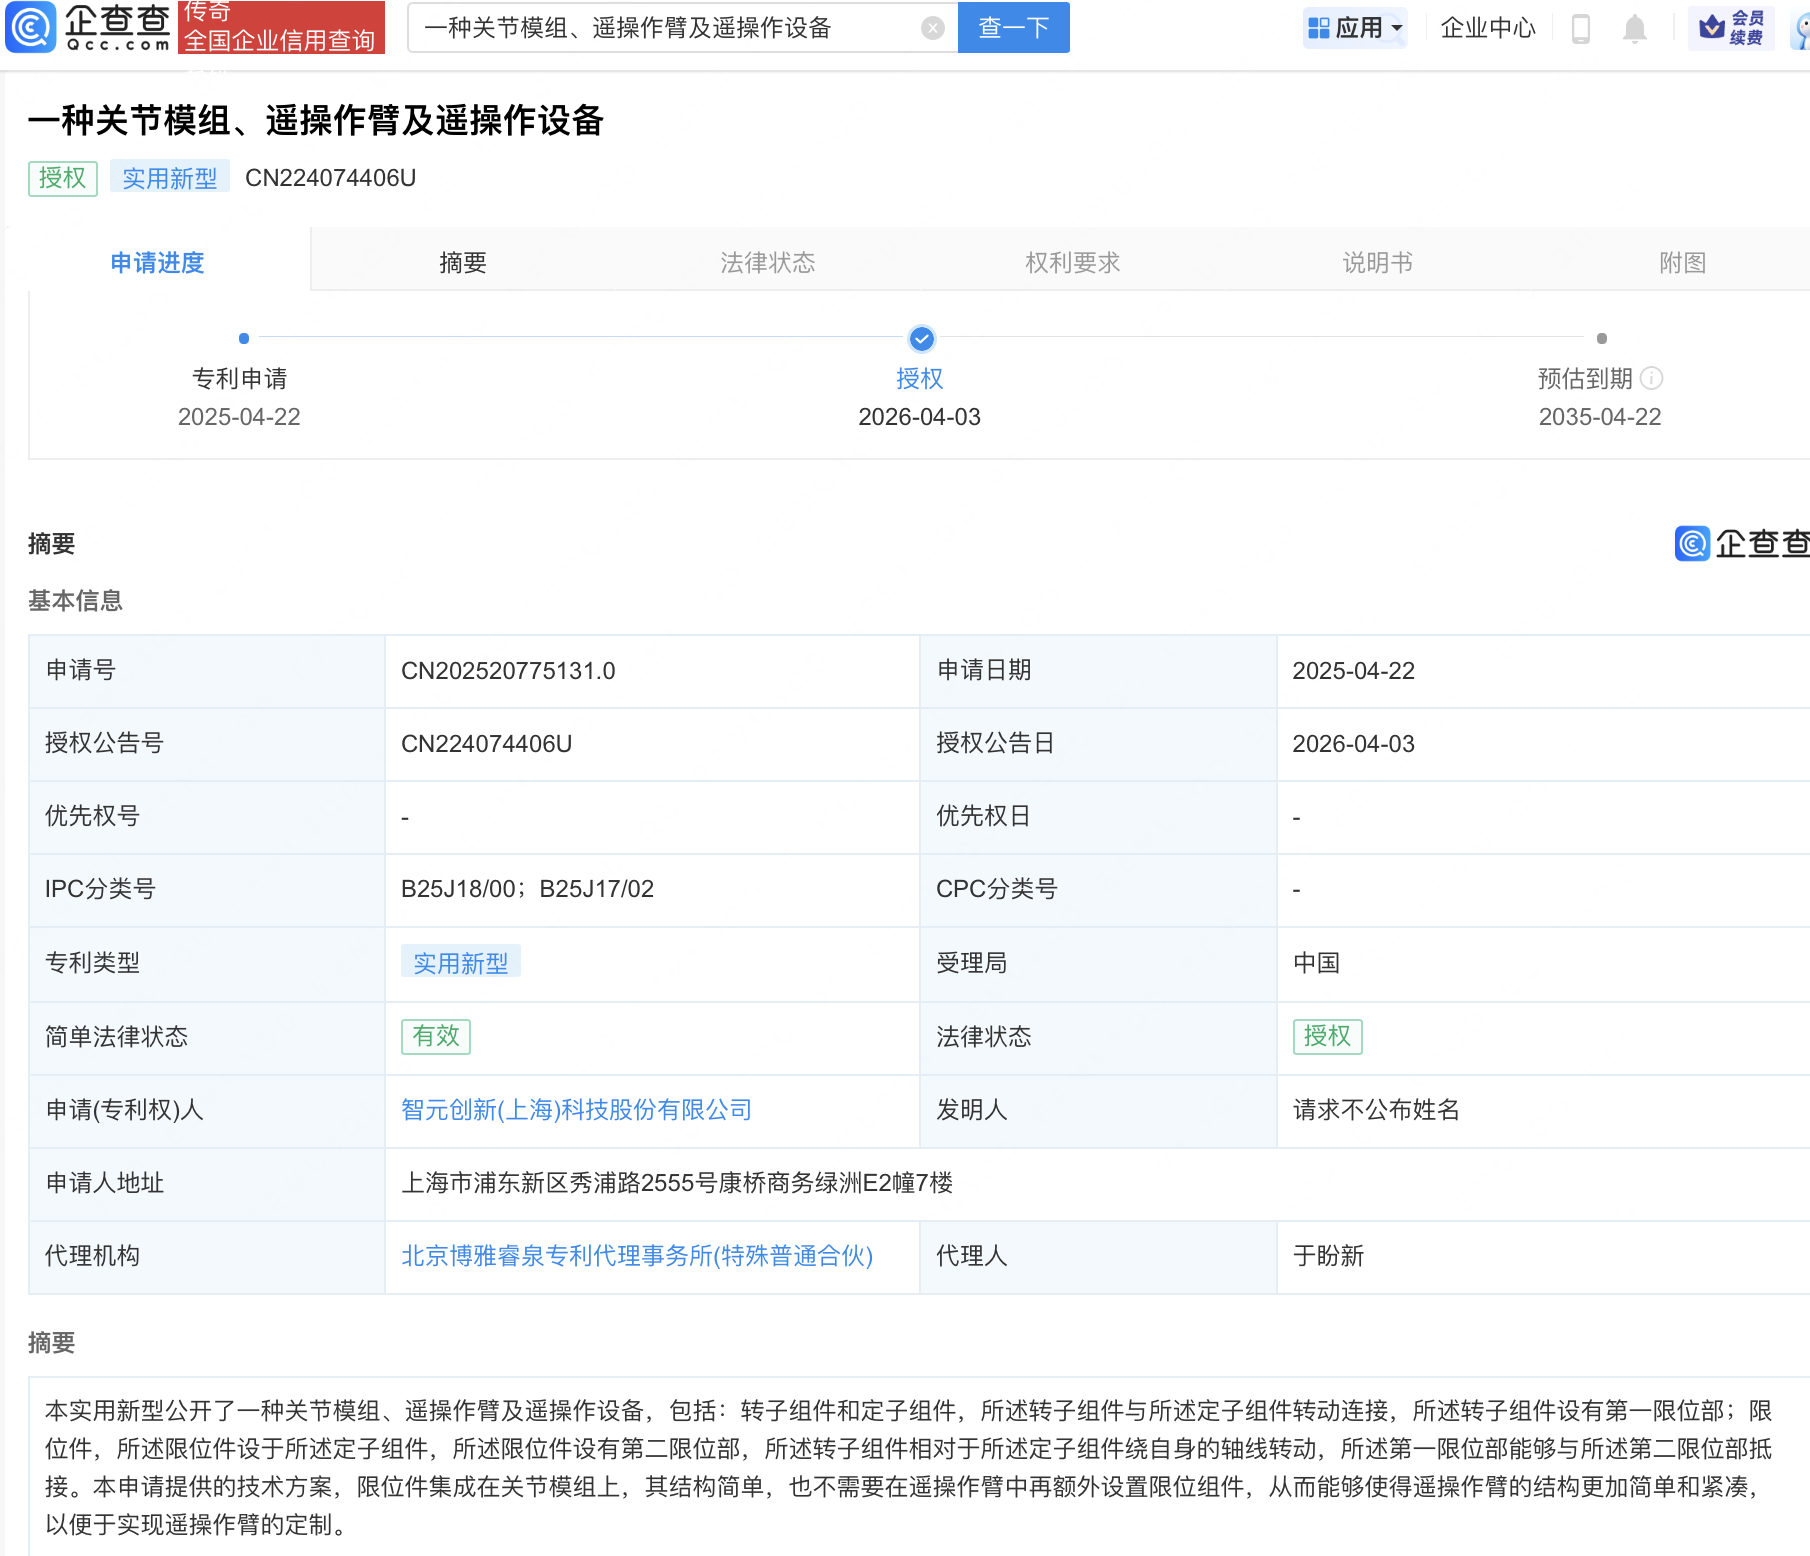Click the 北京博雅睿泉专利代理事务所 agency link
Screen dimensions: 1810x1556
coord(636,1257)
